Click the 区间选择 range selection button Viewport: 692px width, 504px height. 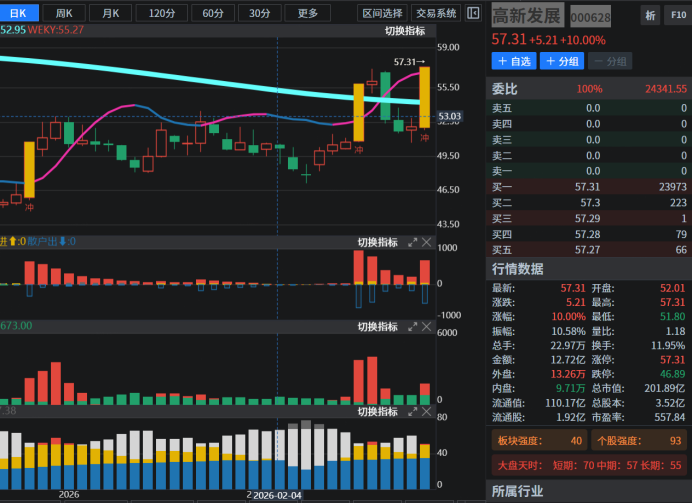pyautogui.click(x=382, y=13)
